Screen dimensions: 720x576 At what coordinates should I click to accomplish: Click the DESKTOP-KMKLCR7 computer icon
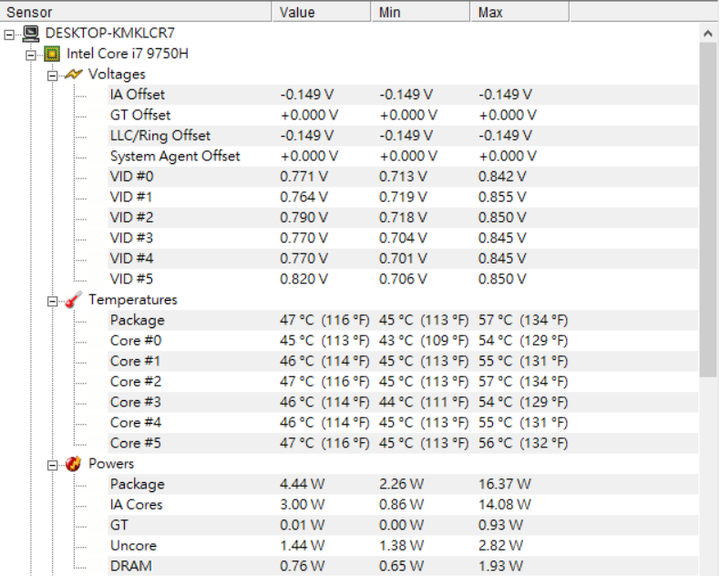31,33
